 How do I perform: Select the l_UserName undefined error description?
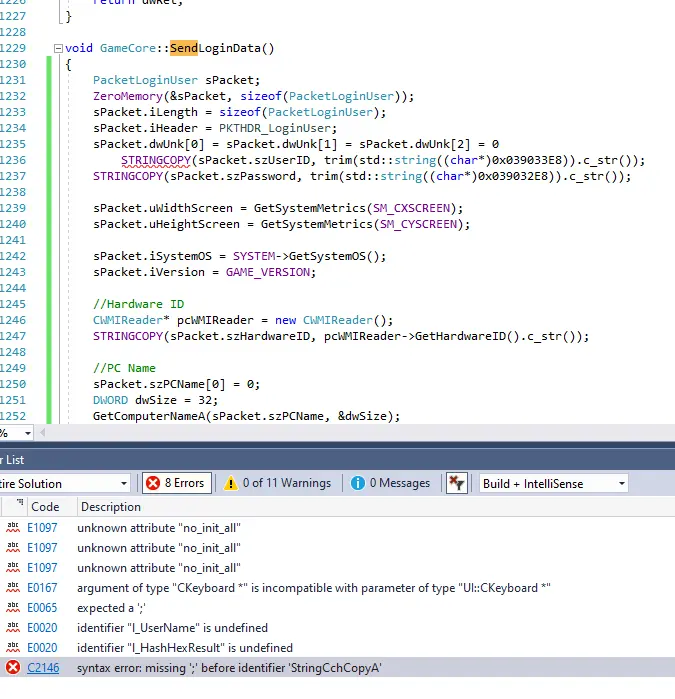tap(173, 628)
